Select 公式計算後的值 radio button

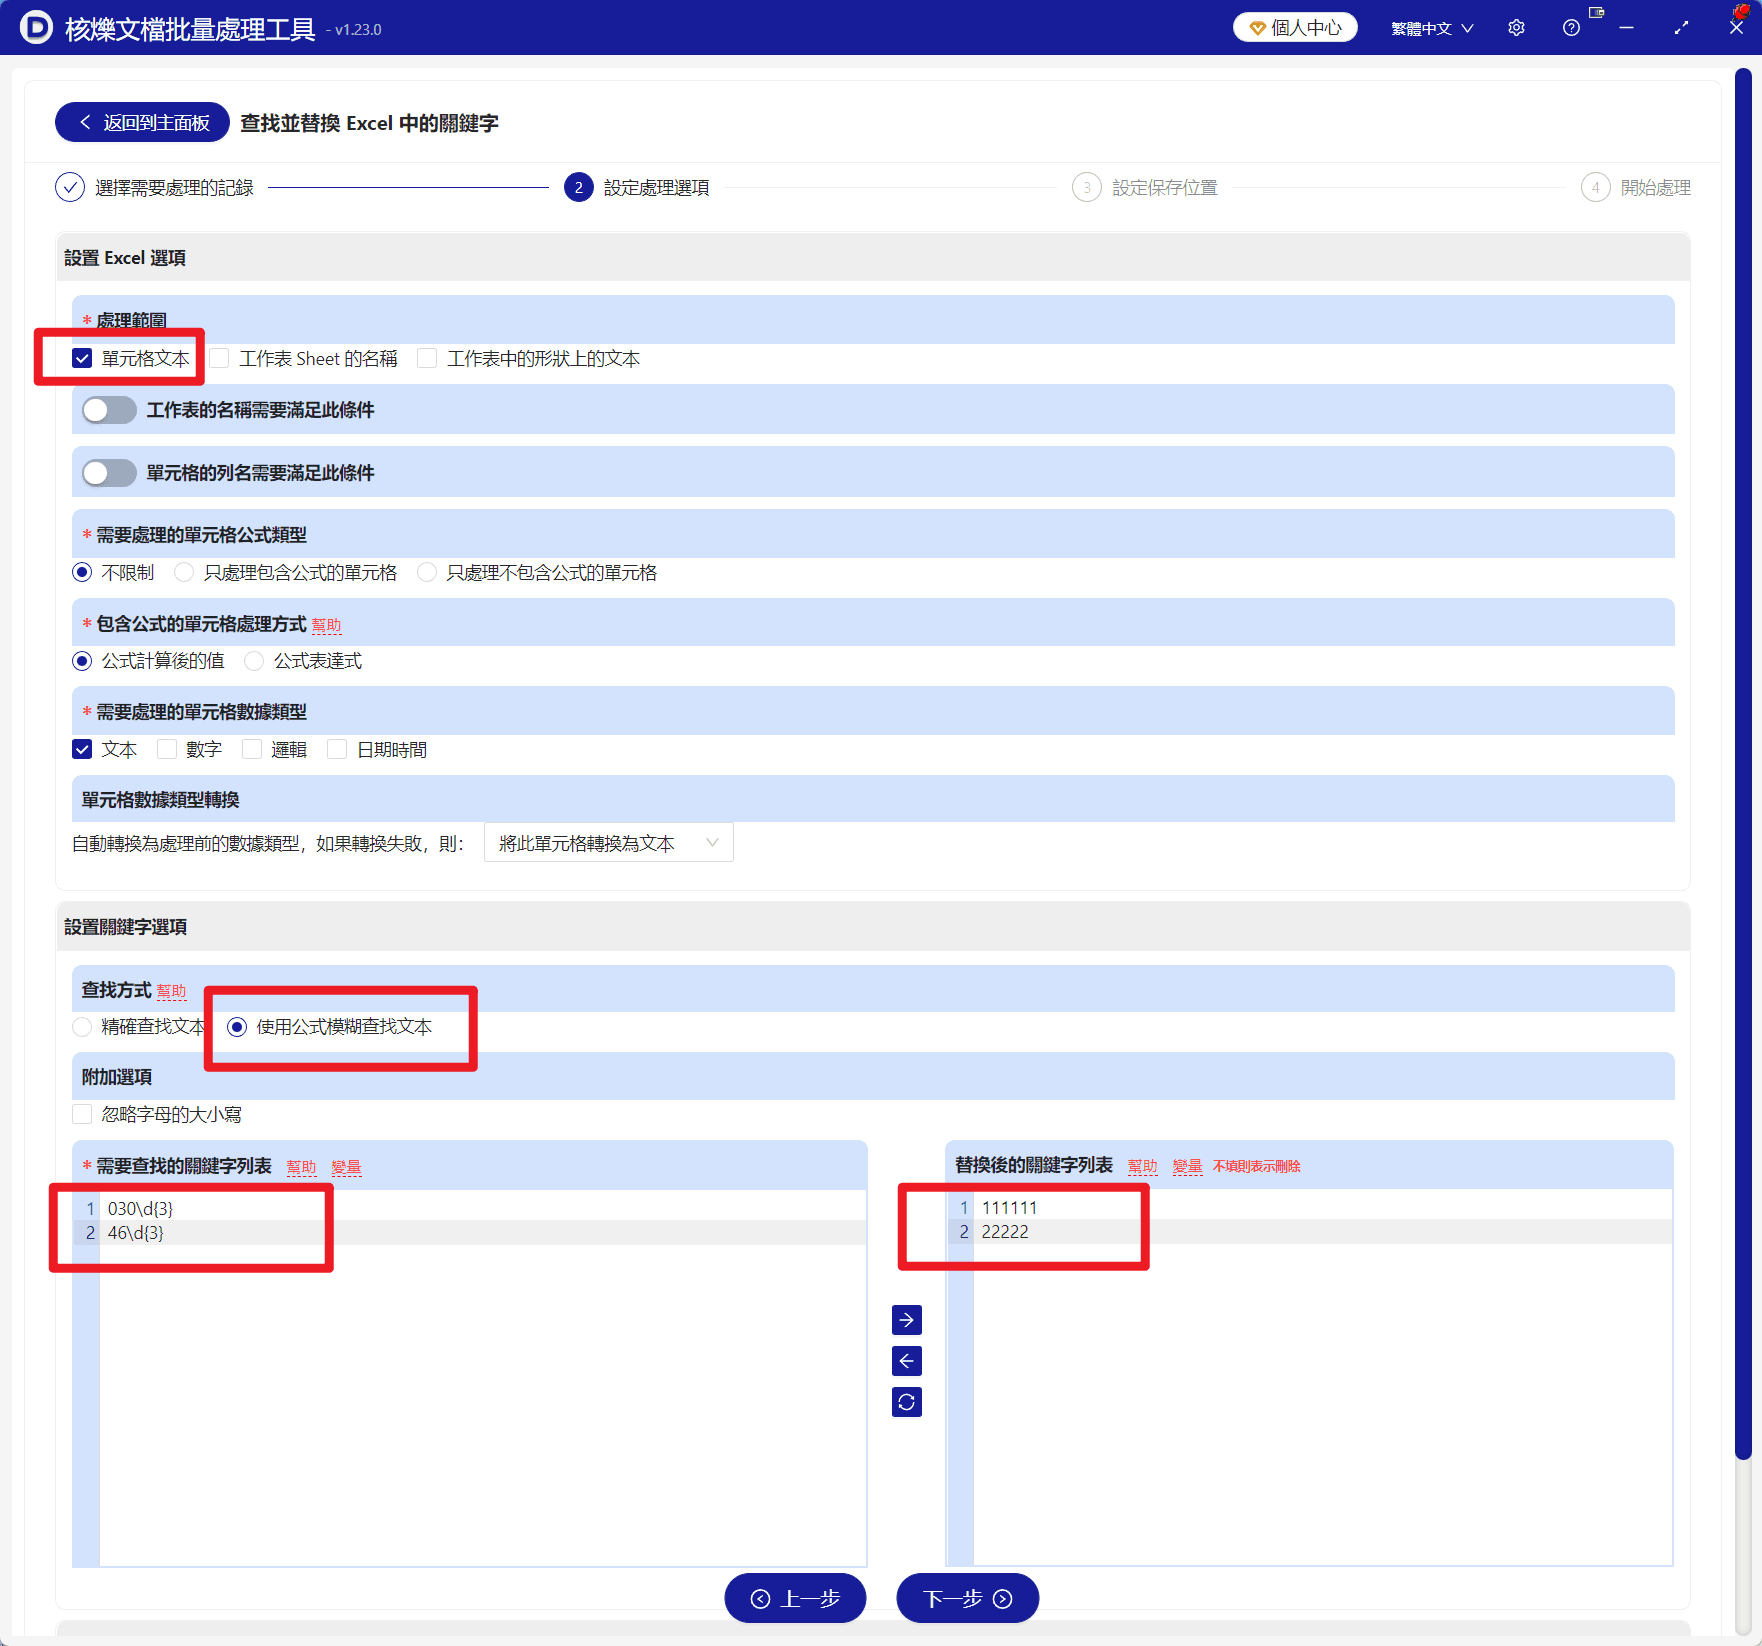(x=82, y=661)
